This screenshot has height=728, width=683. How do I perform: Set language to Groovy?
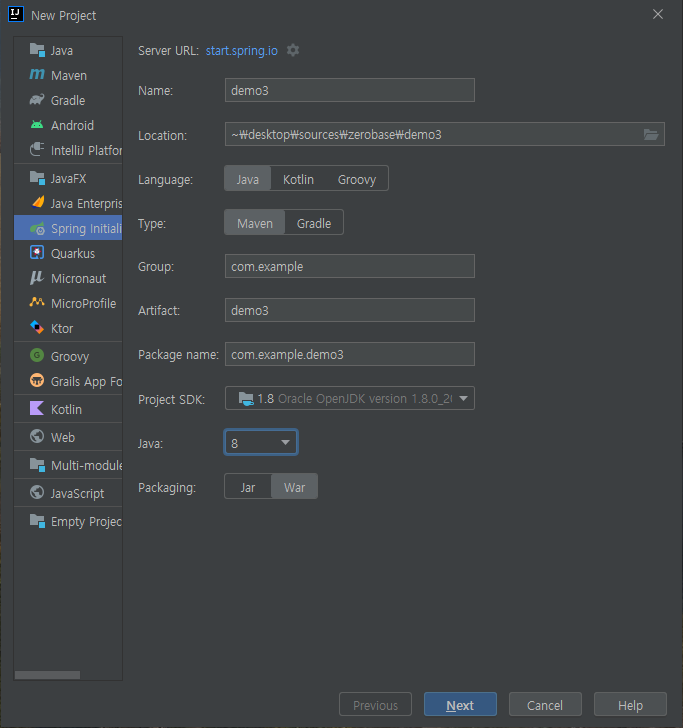(x=357, y=179)
